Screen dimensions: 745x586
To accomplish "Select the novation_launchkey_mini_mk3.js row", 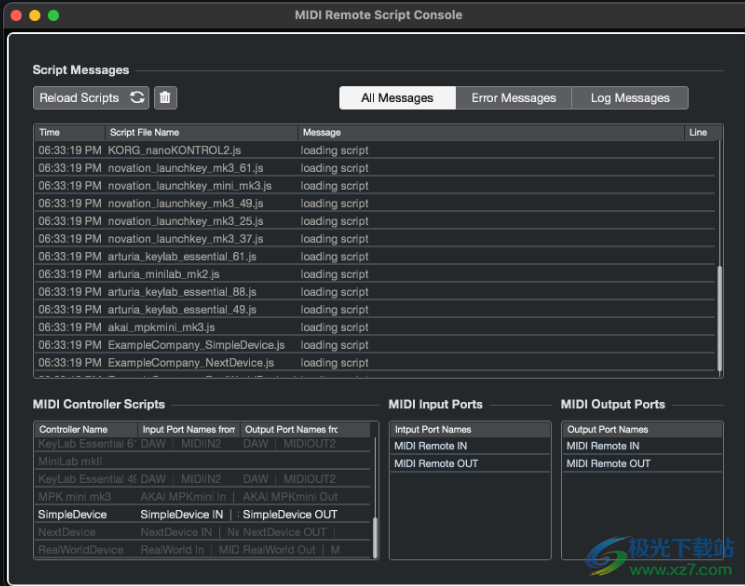I will 375,185.
